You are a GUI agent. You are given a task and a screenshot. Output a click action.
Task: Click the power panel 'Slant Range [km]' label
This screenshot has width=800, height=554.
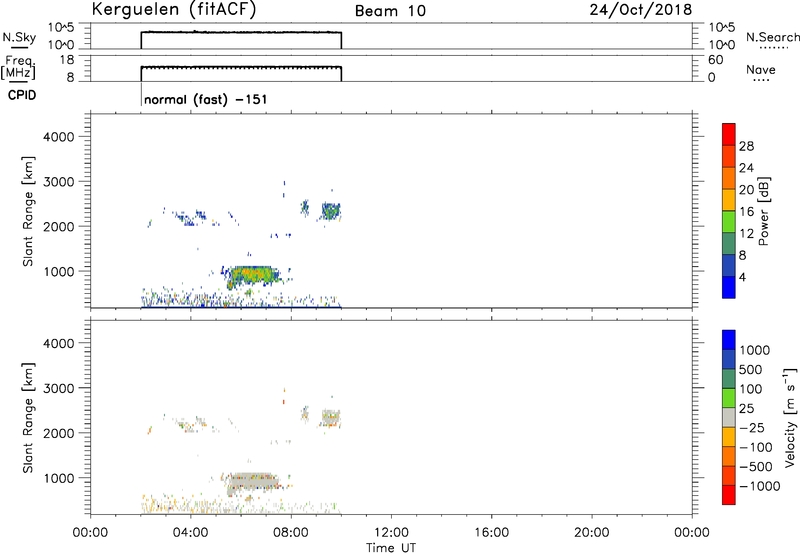pyautogui.click(x=28, y=211)
